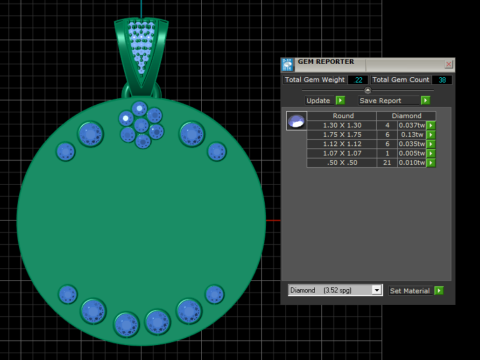The image size is (480, 360).
Task: Click the Set Material button
Action: pyautogui.click(x=410, y=291)
